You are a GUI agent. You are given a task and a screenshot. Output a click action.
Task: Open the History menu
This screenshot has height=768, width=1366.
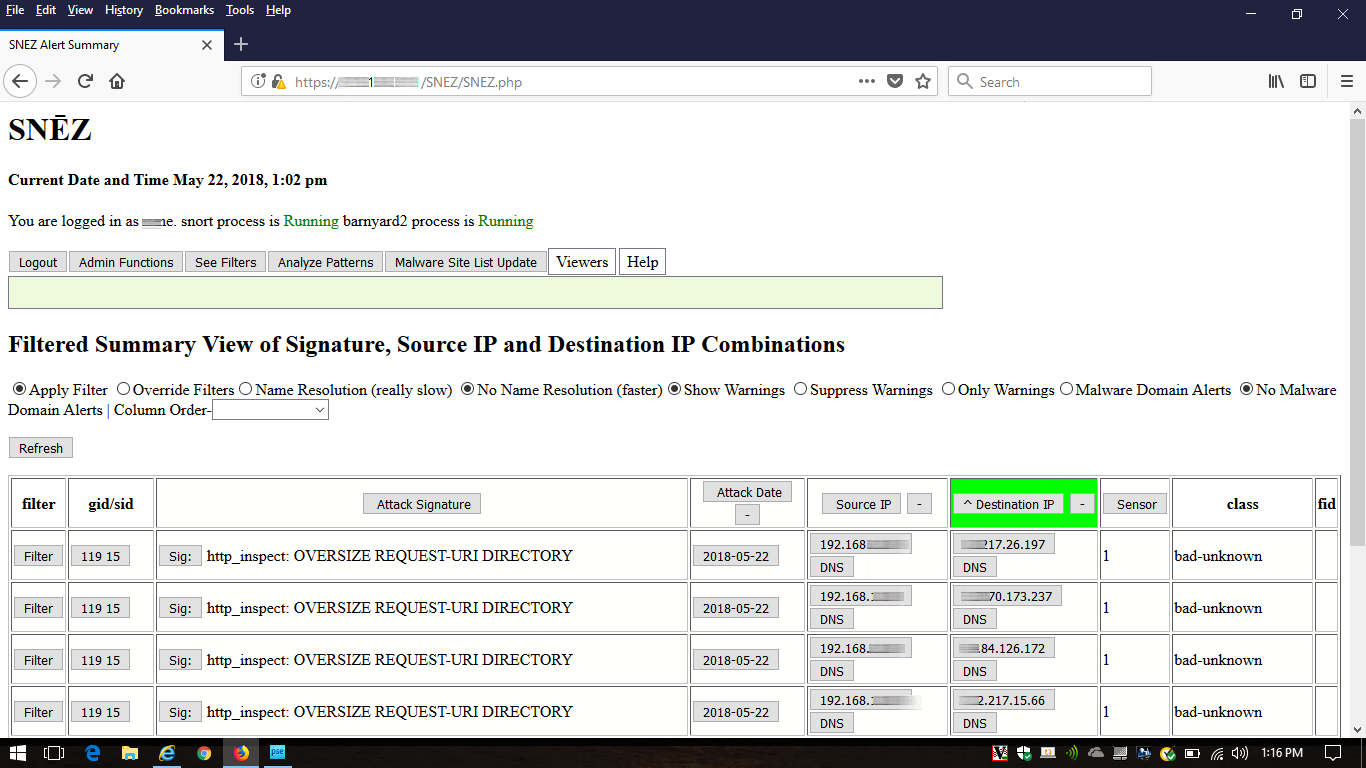point(123,10)
